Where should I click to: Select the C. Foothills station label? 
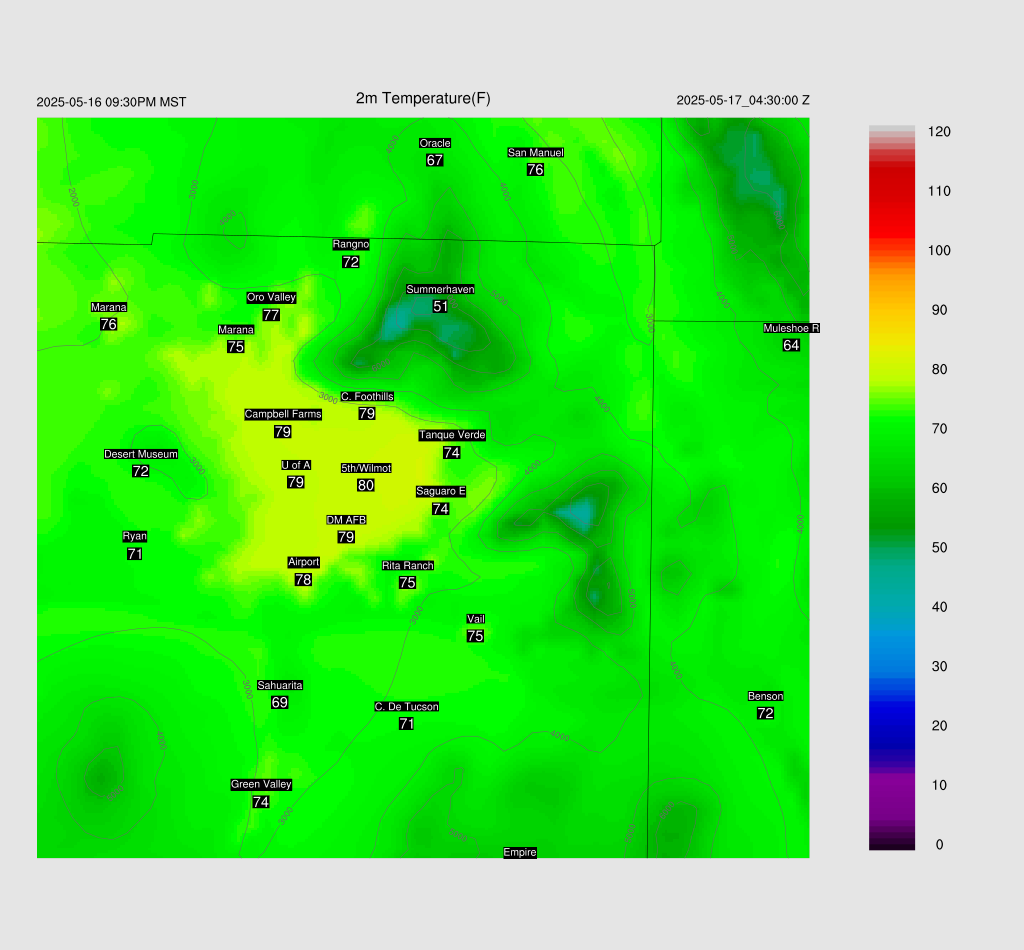(367, 396)
